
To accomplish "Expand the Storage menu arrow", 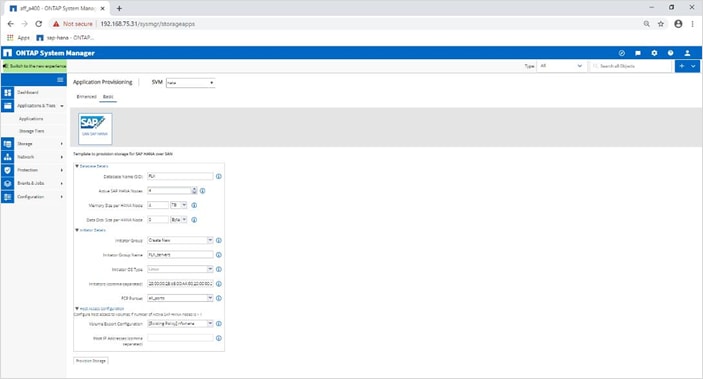I will [x=61, y=144].
